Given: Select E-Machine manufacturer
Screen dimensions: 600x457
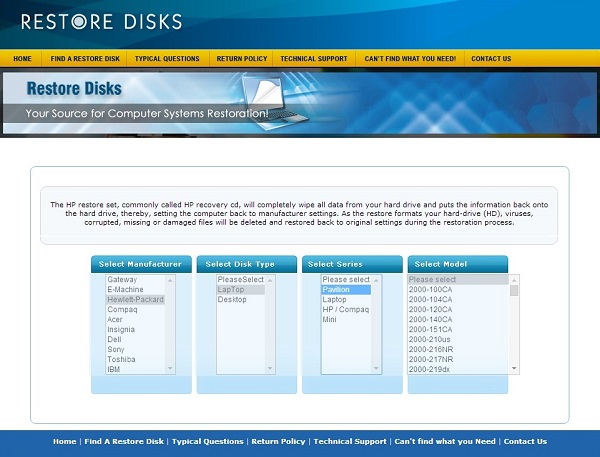Looking at the screenshot, I should click(x=135, y=289).
